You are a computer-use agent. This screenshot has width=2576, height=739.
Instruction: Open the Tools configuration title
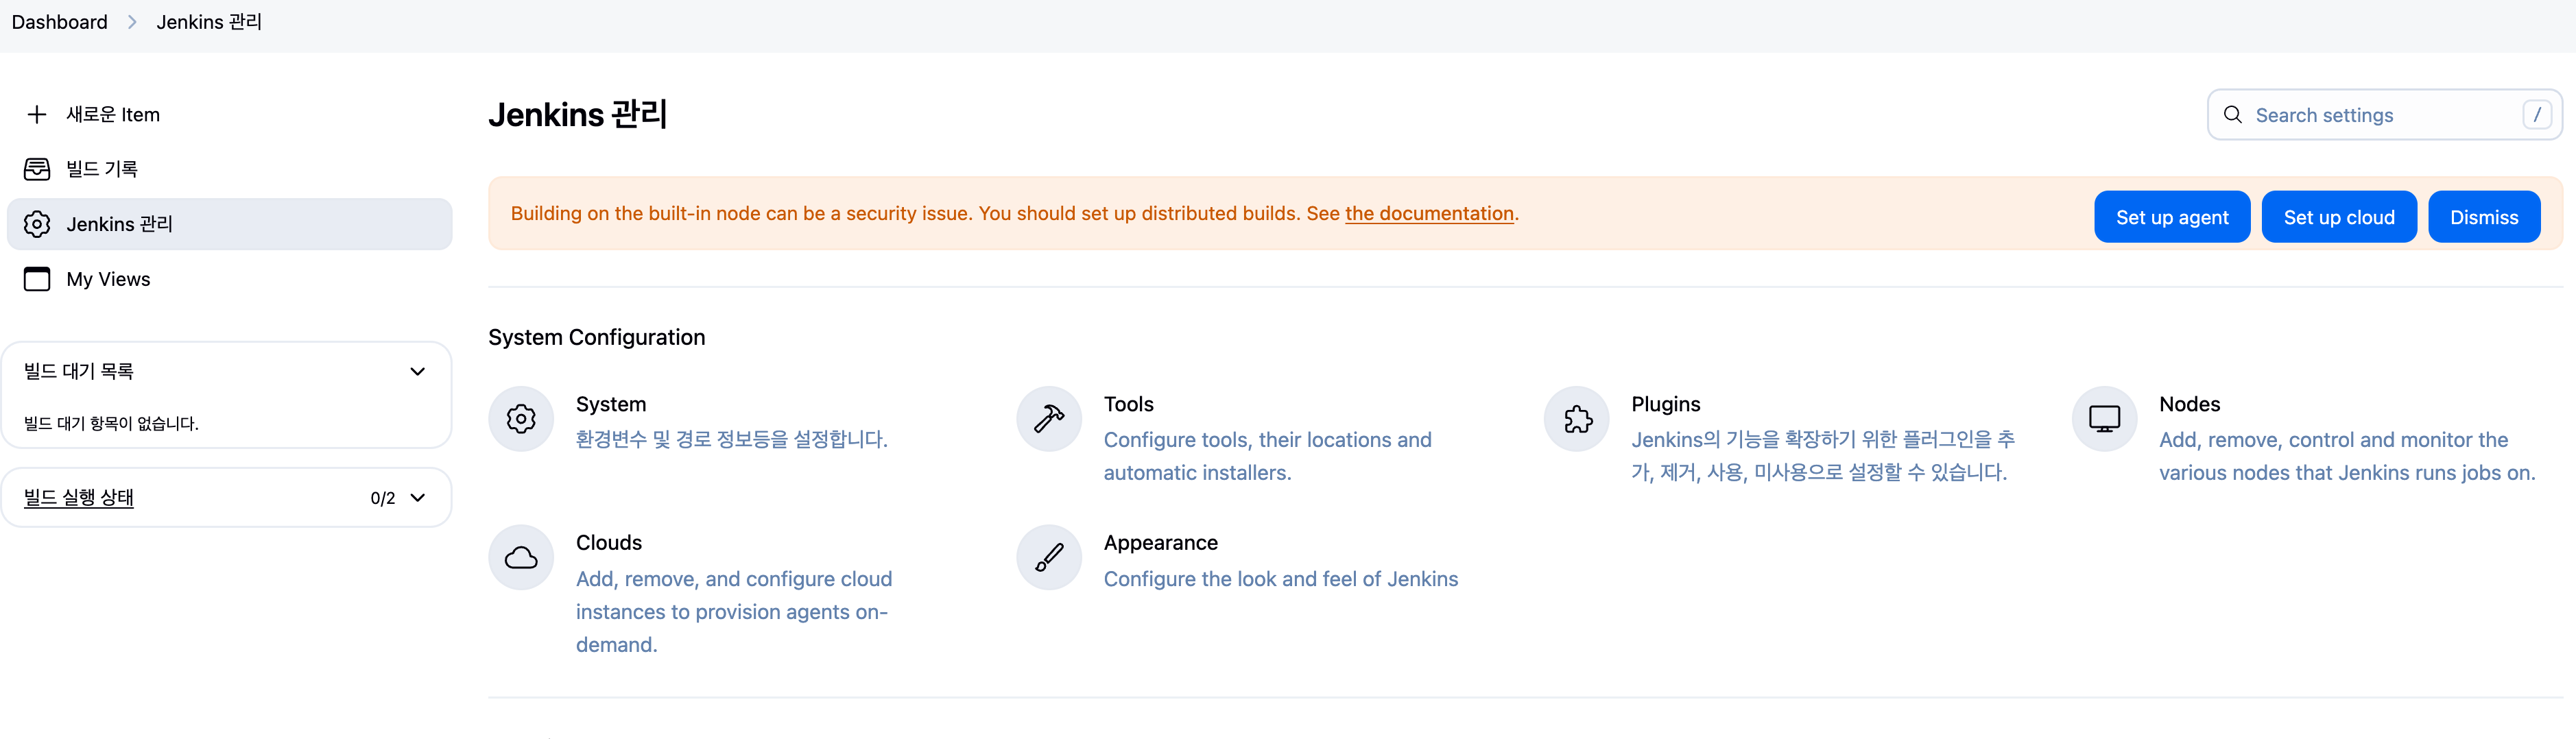(x=1128, y=404)
